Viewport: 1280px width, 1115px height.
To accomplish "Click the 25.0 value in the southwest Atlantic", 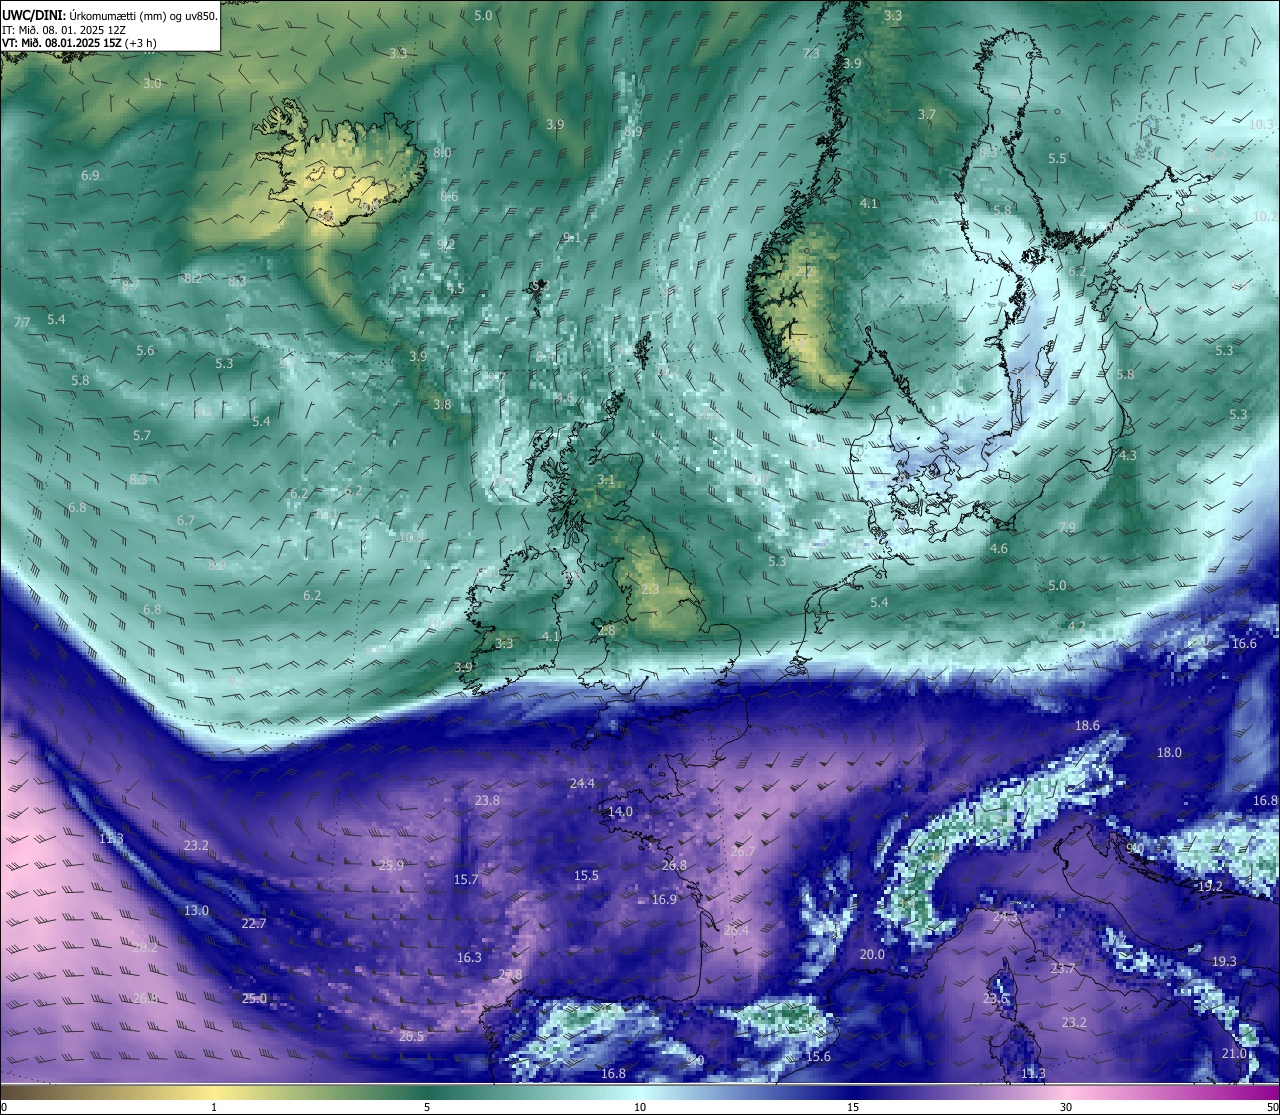I will (x=254, y=999).
